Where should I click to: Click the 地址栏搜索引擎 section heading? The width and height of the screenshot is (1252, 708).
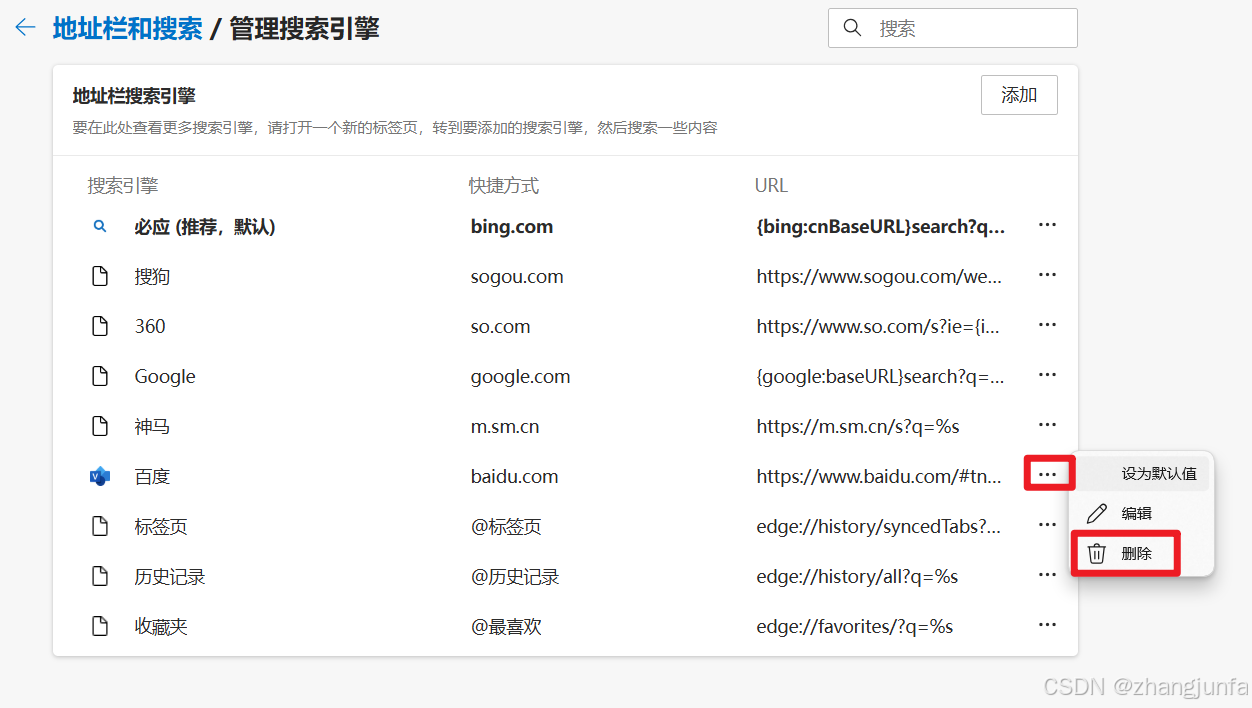(134, 96)
